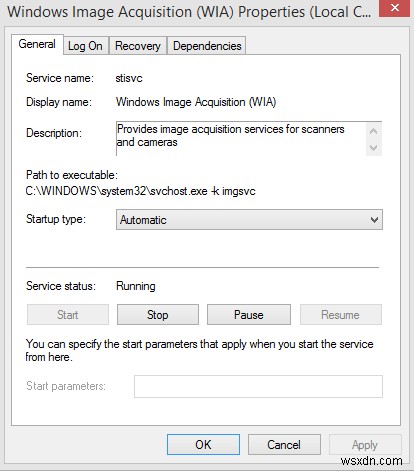
Task: Switch to the General tab
Action: coord(37,44)
